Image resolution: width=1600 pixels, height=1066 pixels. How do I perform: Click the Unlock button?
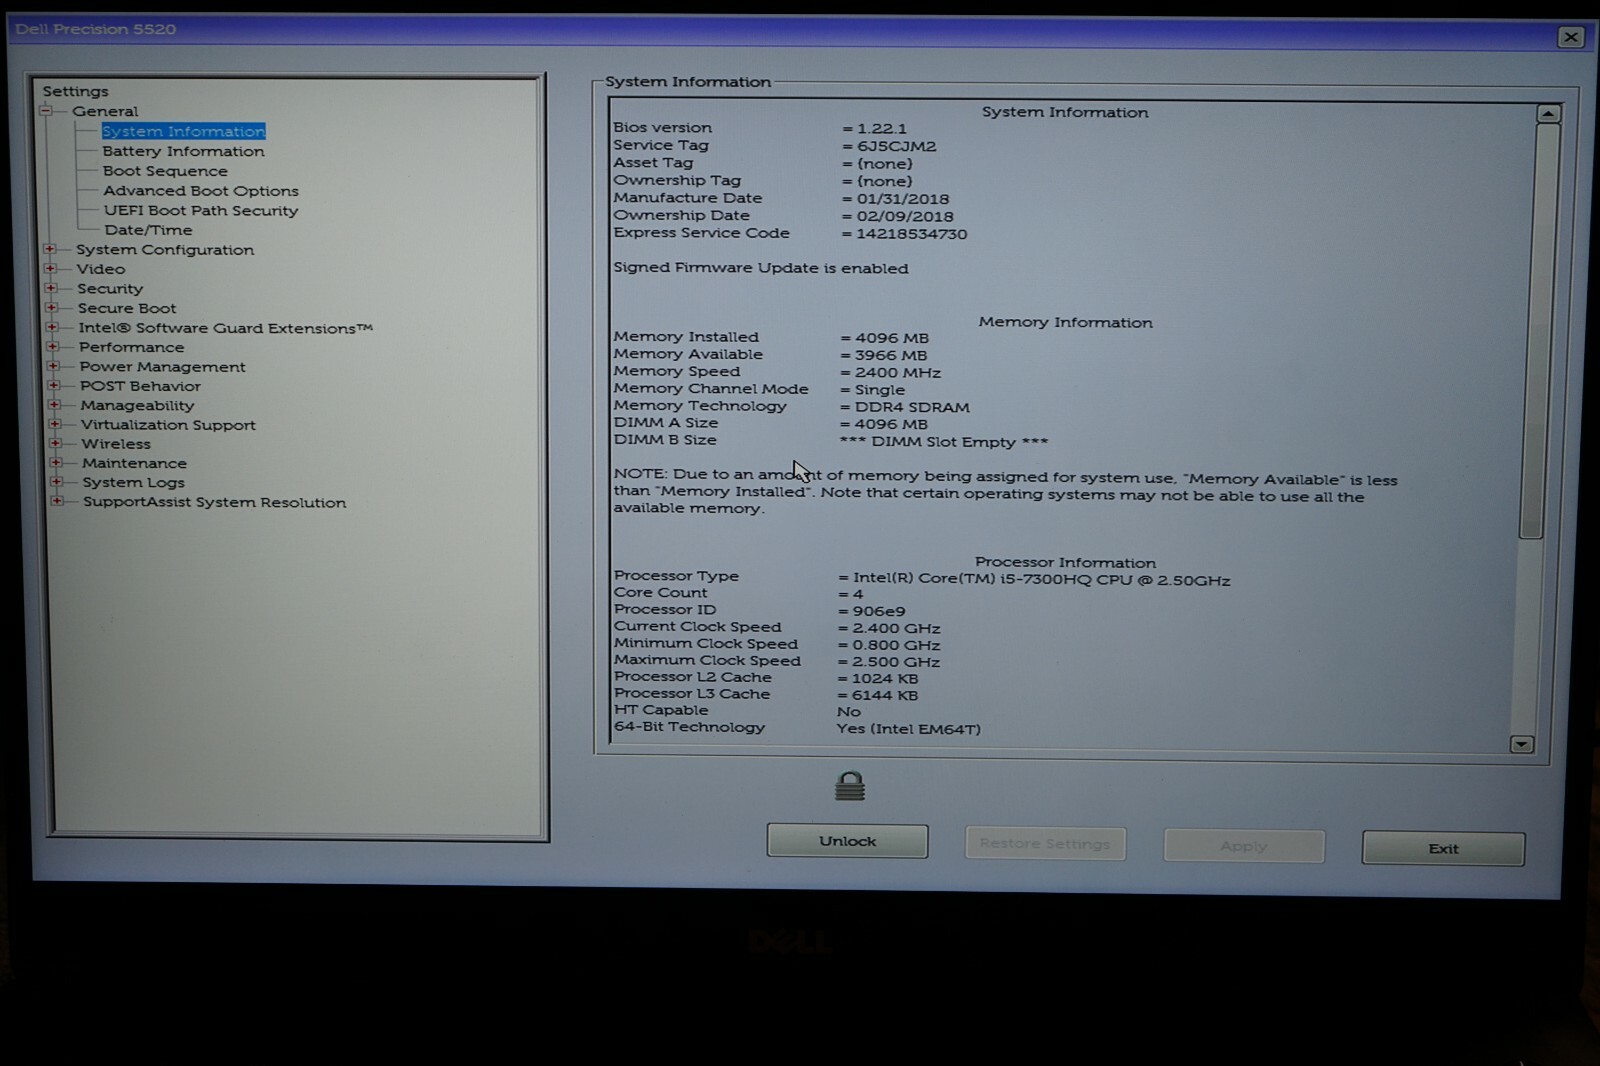point(847,841)
